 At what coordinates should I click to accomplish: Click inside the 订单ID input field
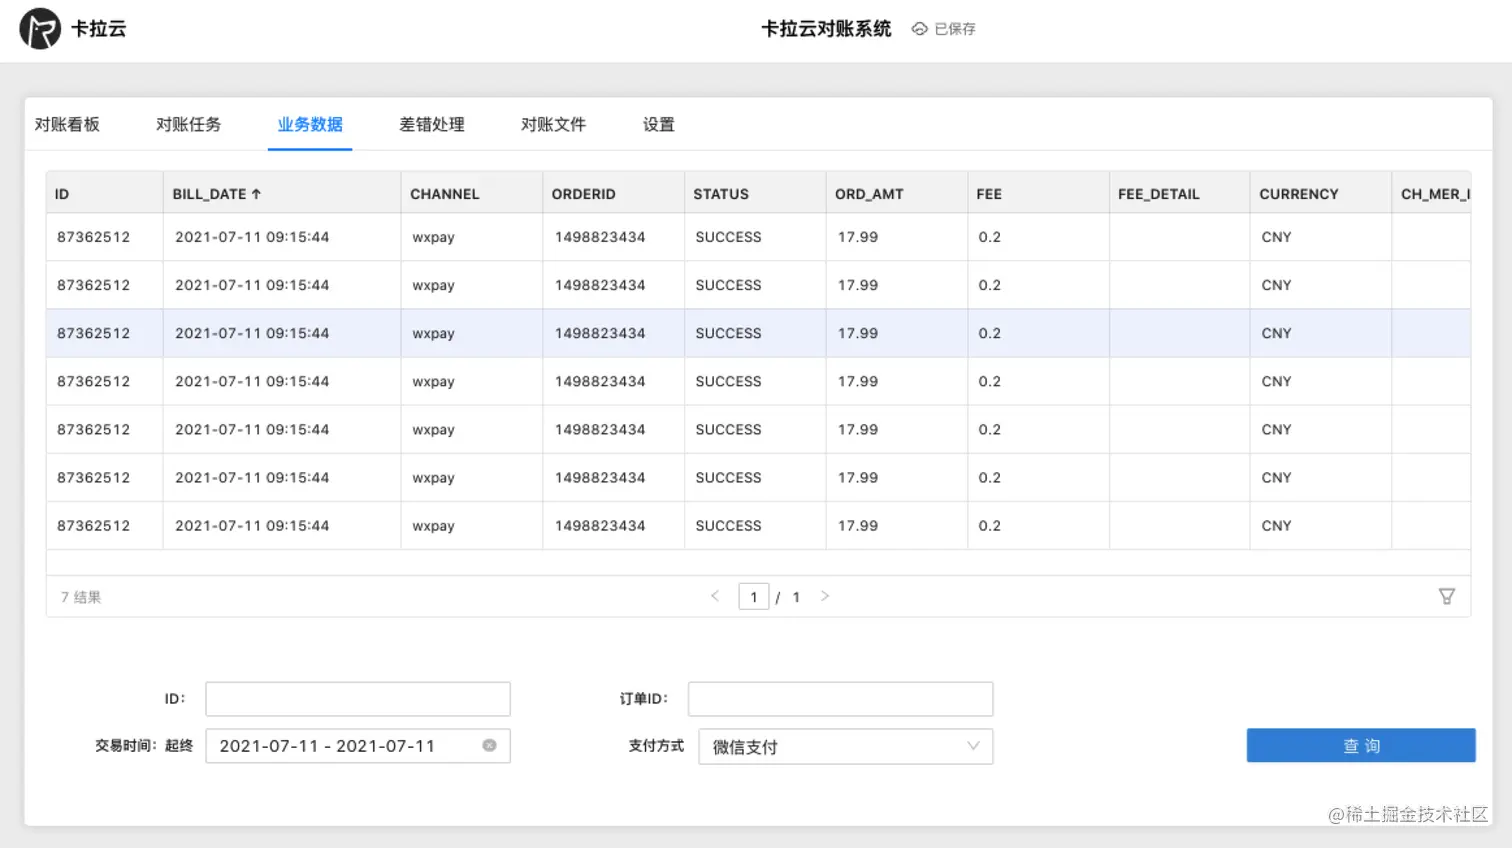(x=839, y=698)
